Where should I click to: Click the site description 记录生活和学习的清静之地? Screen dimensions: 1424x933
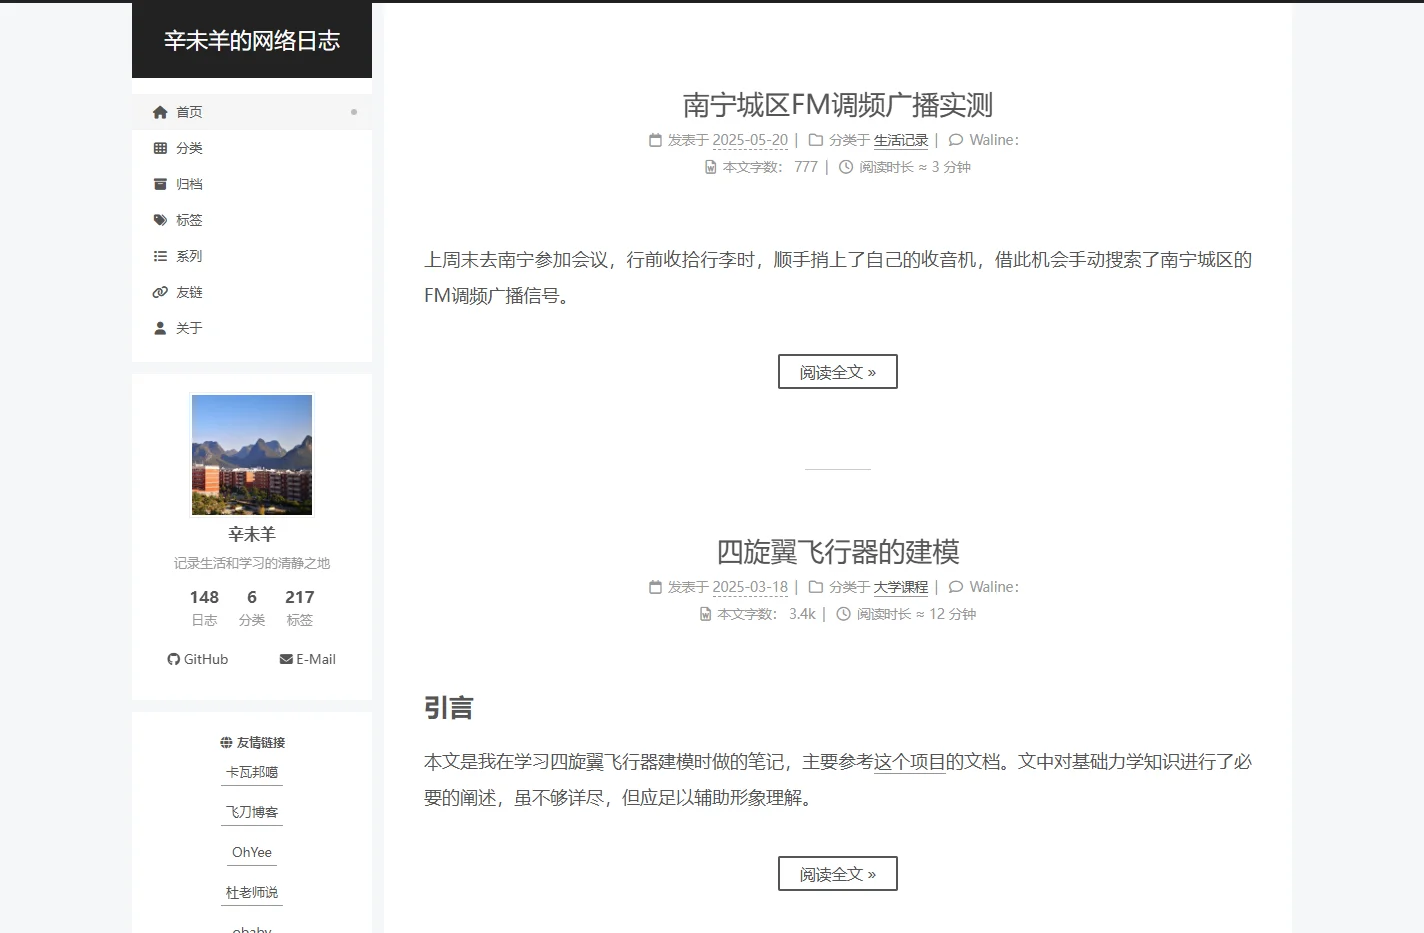252,563
